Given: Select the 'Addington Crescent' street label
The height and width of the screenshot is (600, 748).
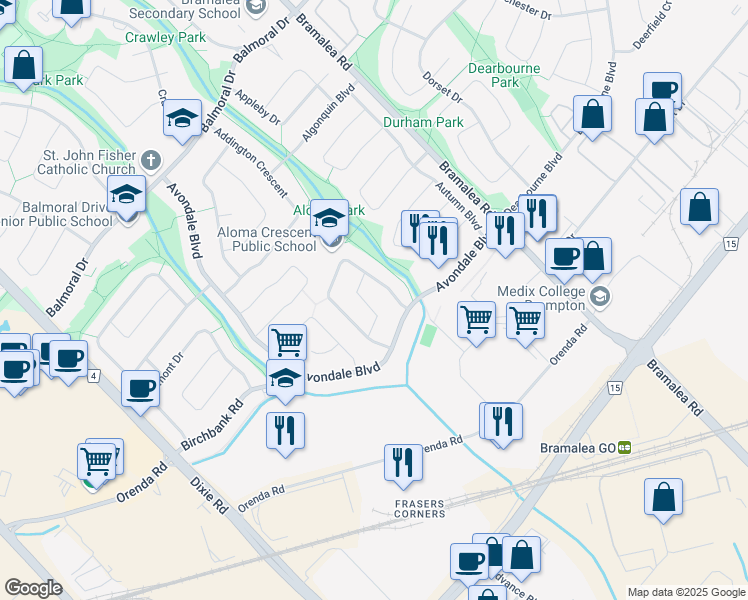Looking at the screenshot, I should [250, 163].
